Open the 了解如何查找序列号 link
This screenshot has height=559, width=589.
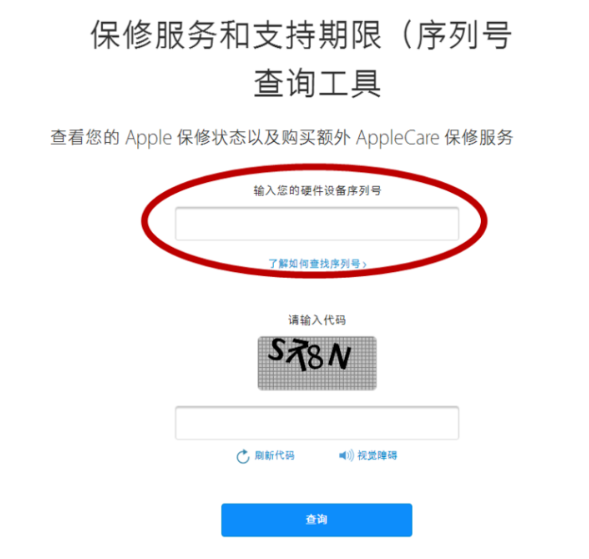tap(314, 264)
